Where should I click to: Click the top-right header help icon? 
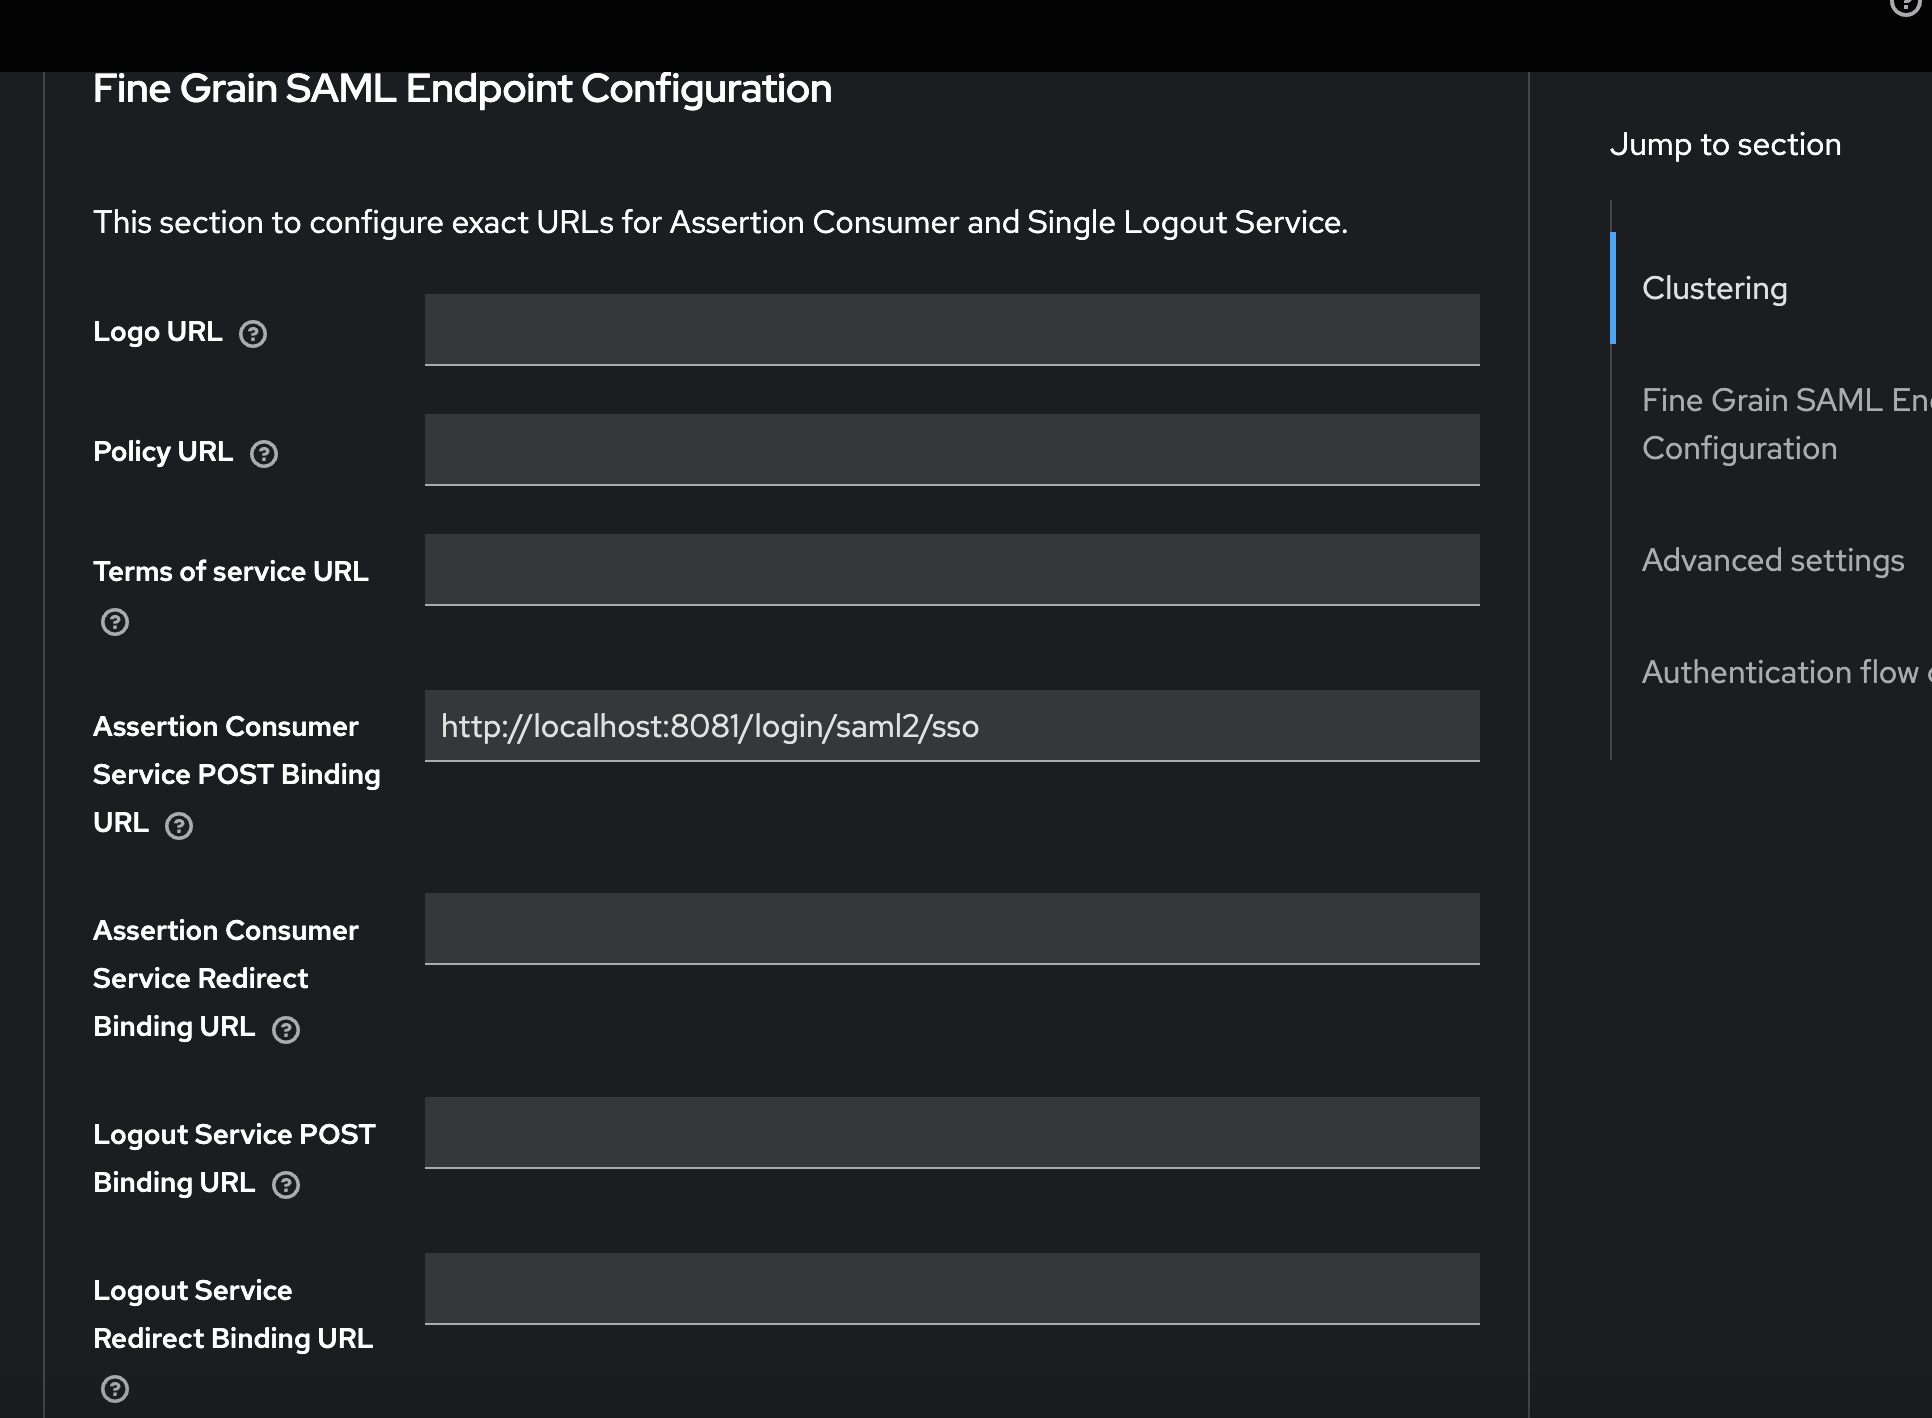coord(1904,5)
